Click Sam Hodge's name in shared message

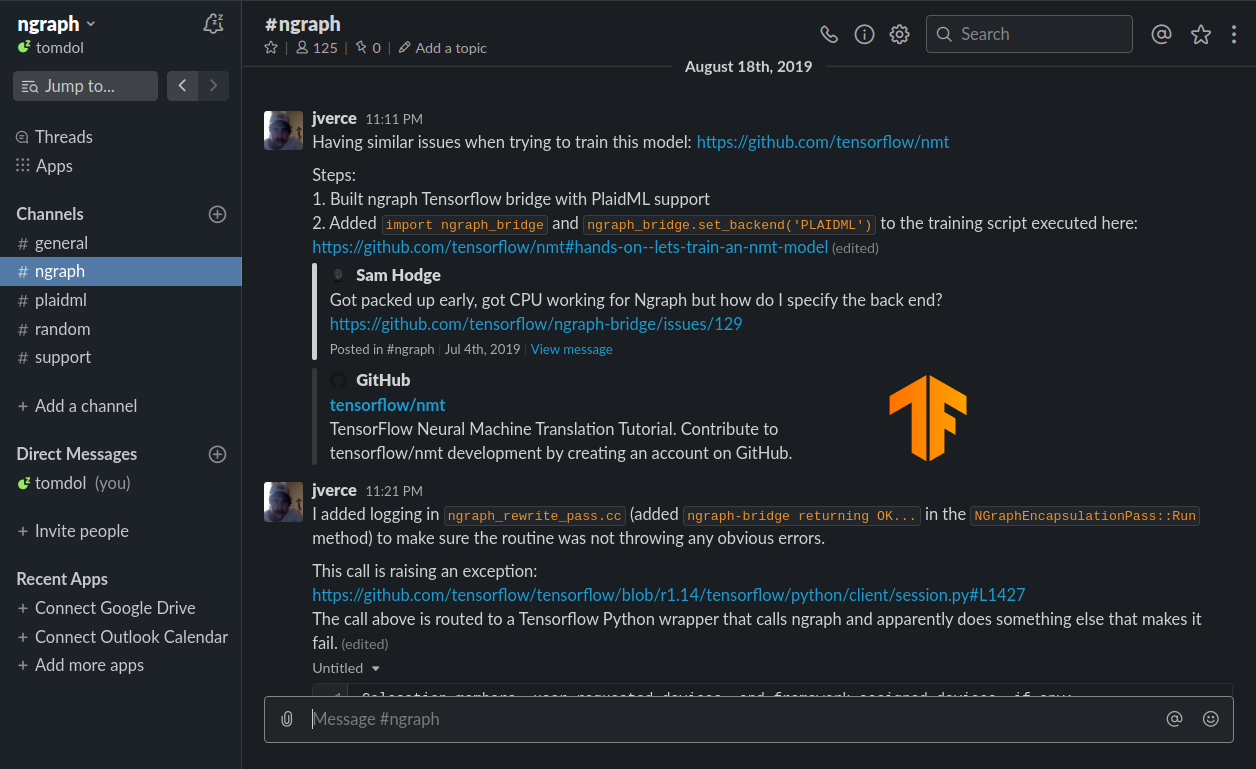(x=398, y=275)
